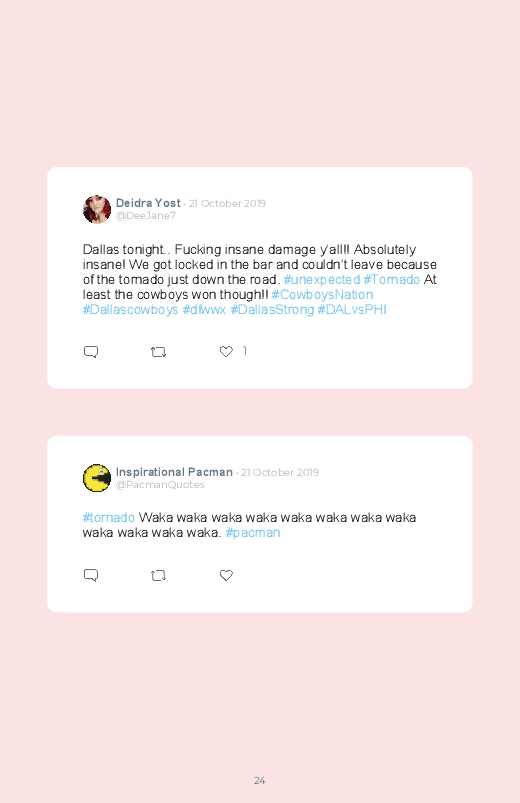This screenshot has height=803, width=520.
Task: Open the @PacmanQuotes handle
Action: tap(160, 484)
